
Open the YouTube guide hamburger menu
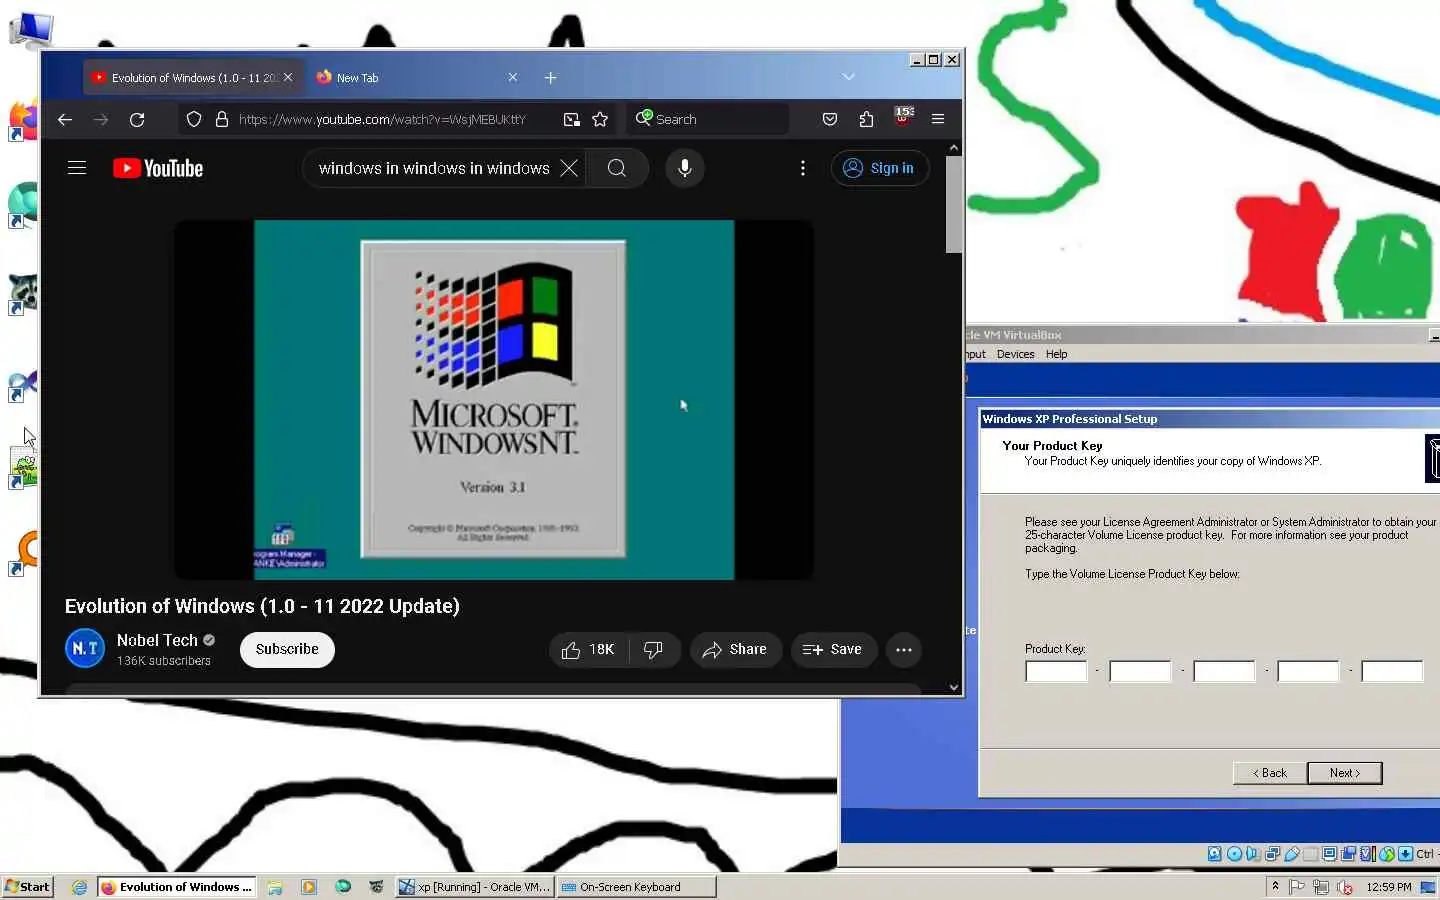click(77, 168)
